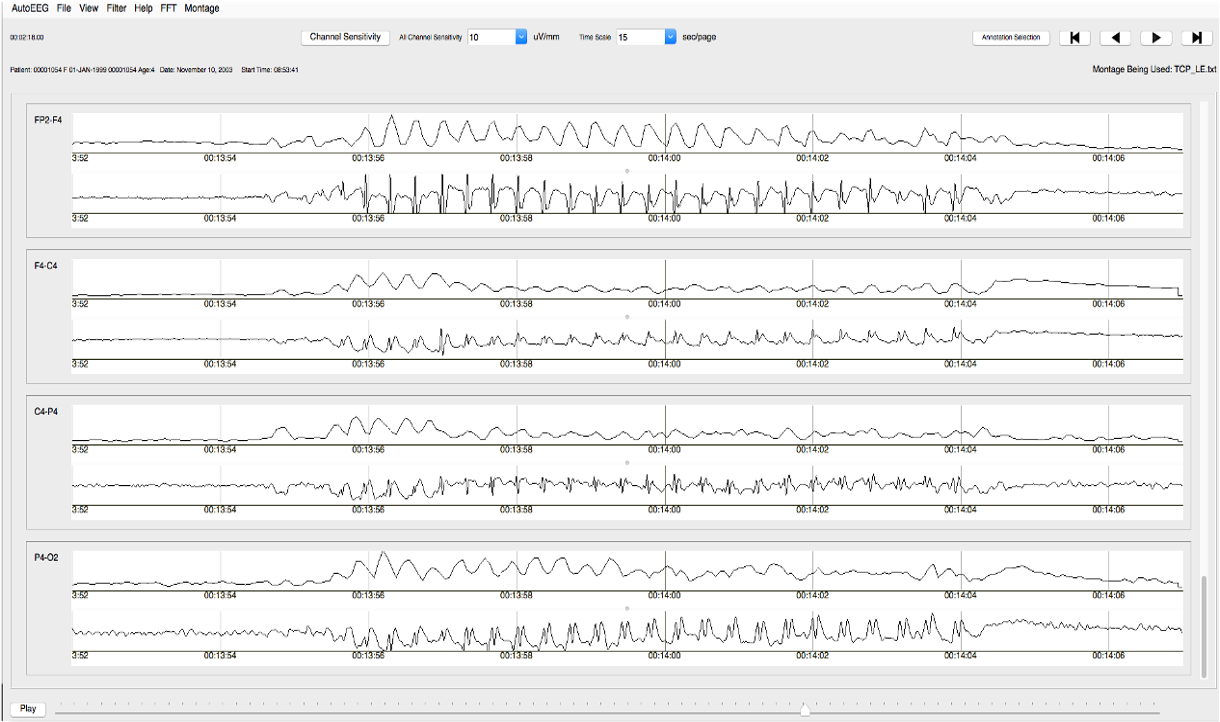Skip to the last page of the recording
This screenshot has width=1220, height=722.
(x=1196, y=38)
